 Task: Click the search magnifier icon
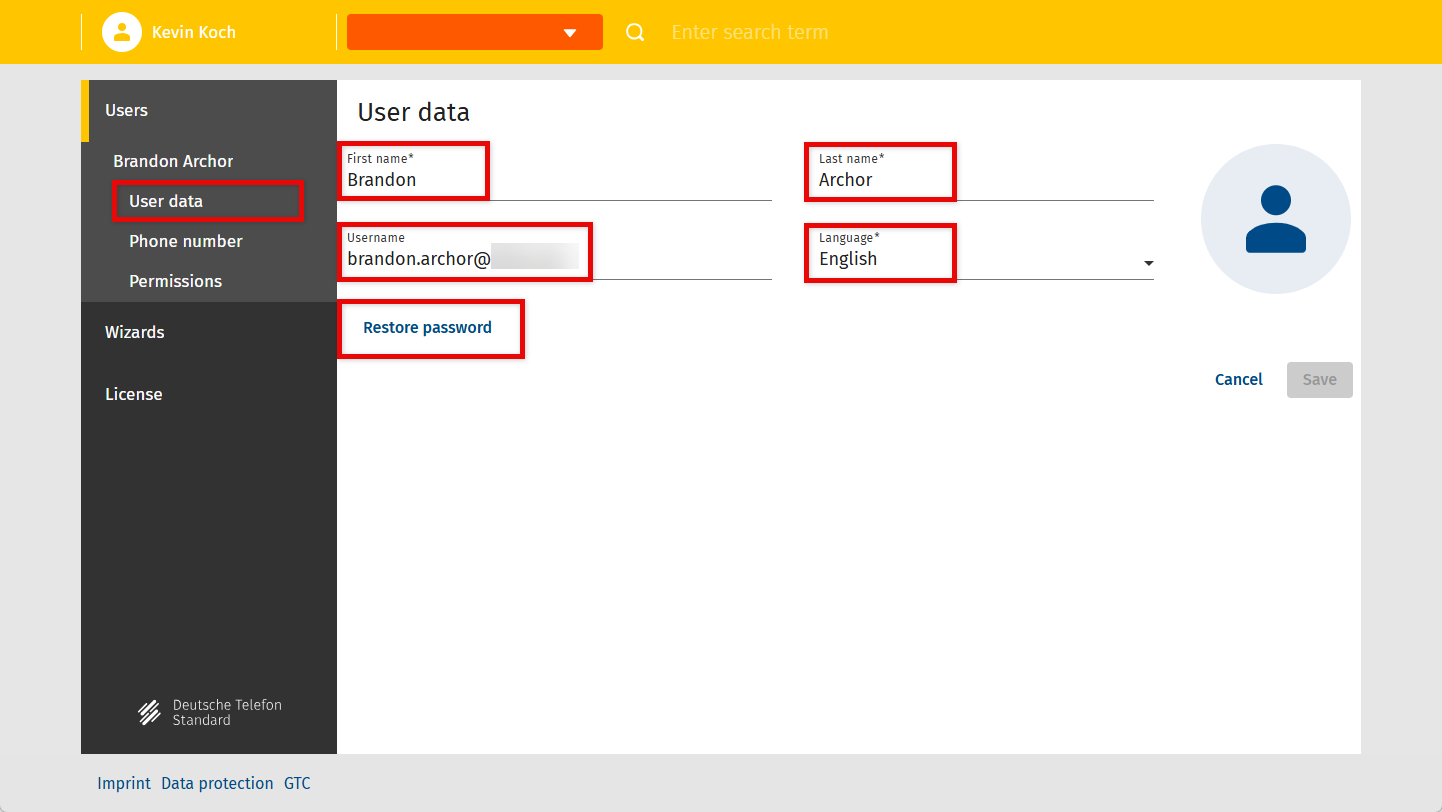(635, 32)
